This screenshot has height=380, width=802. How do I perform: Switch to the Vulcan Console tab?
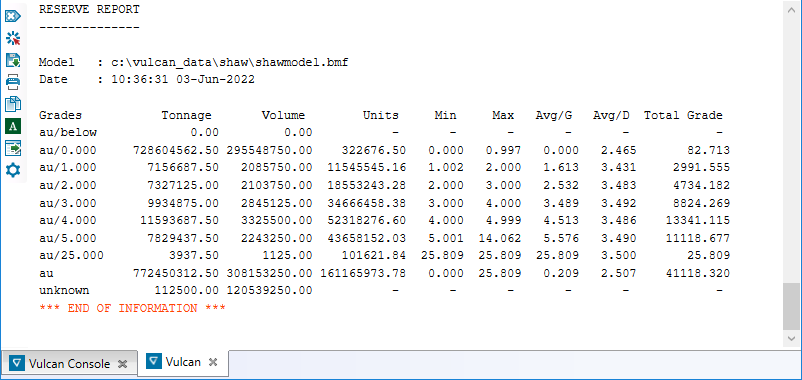coord(69,364)
